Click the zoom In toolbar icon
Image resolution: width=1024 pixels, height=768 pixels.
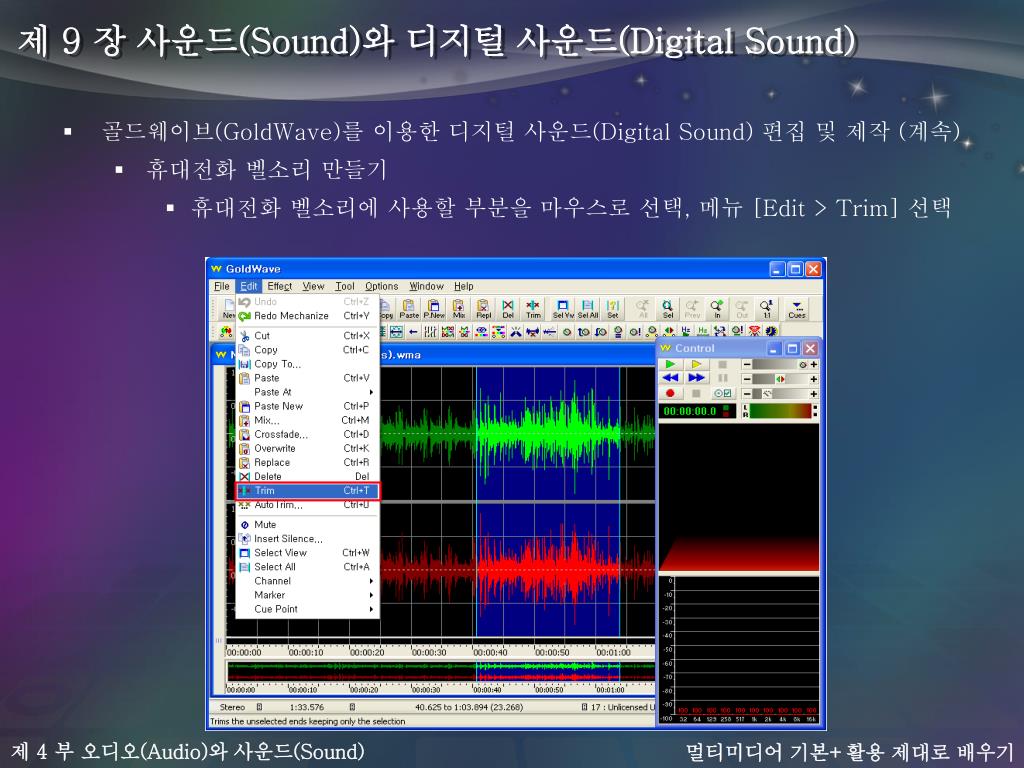[717, 308]
